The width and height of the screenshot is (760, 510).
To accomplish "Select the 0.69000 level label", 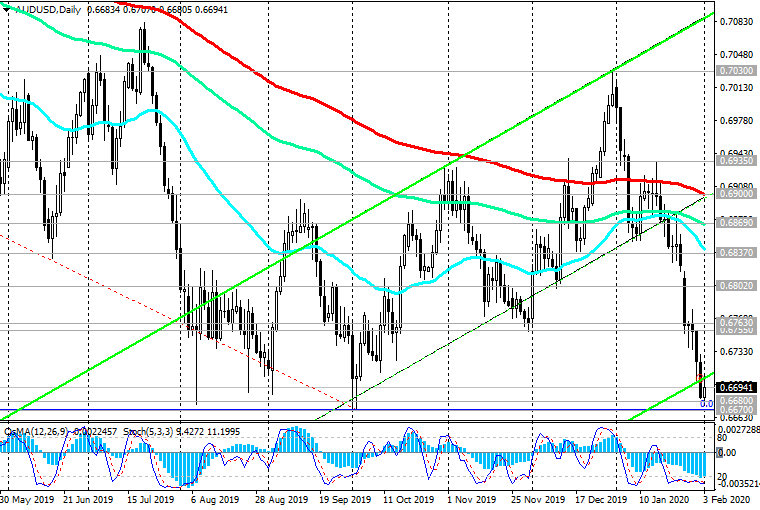I will [x=736, y=193].
